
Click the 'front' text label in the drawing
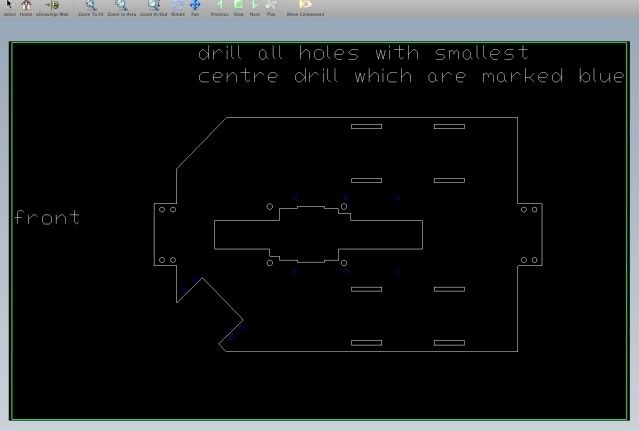(x=47, y=218)
